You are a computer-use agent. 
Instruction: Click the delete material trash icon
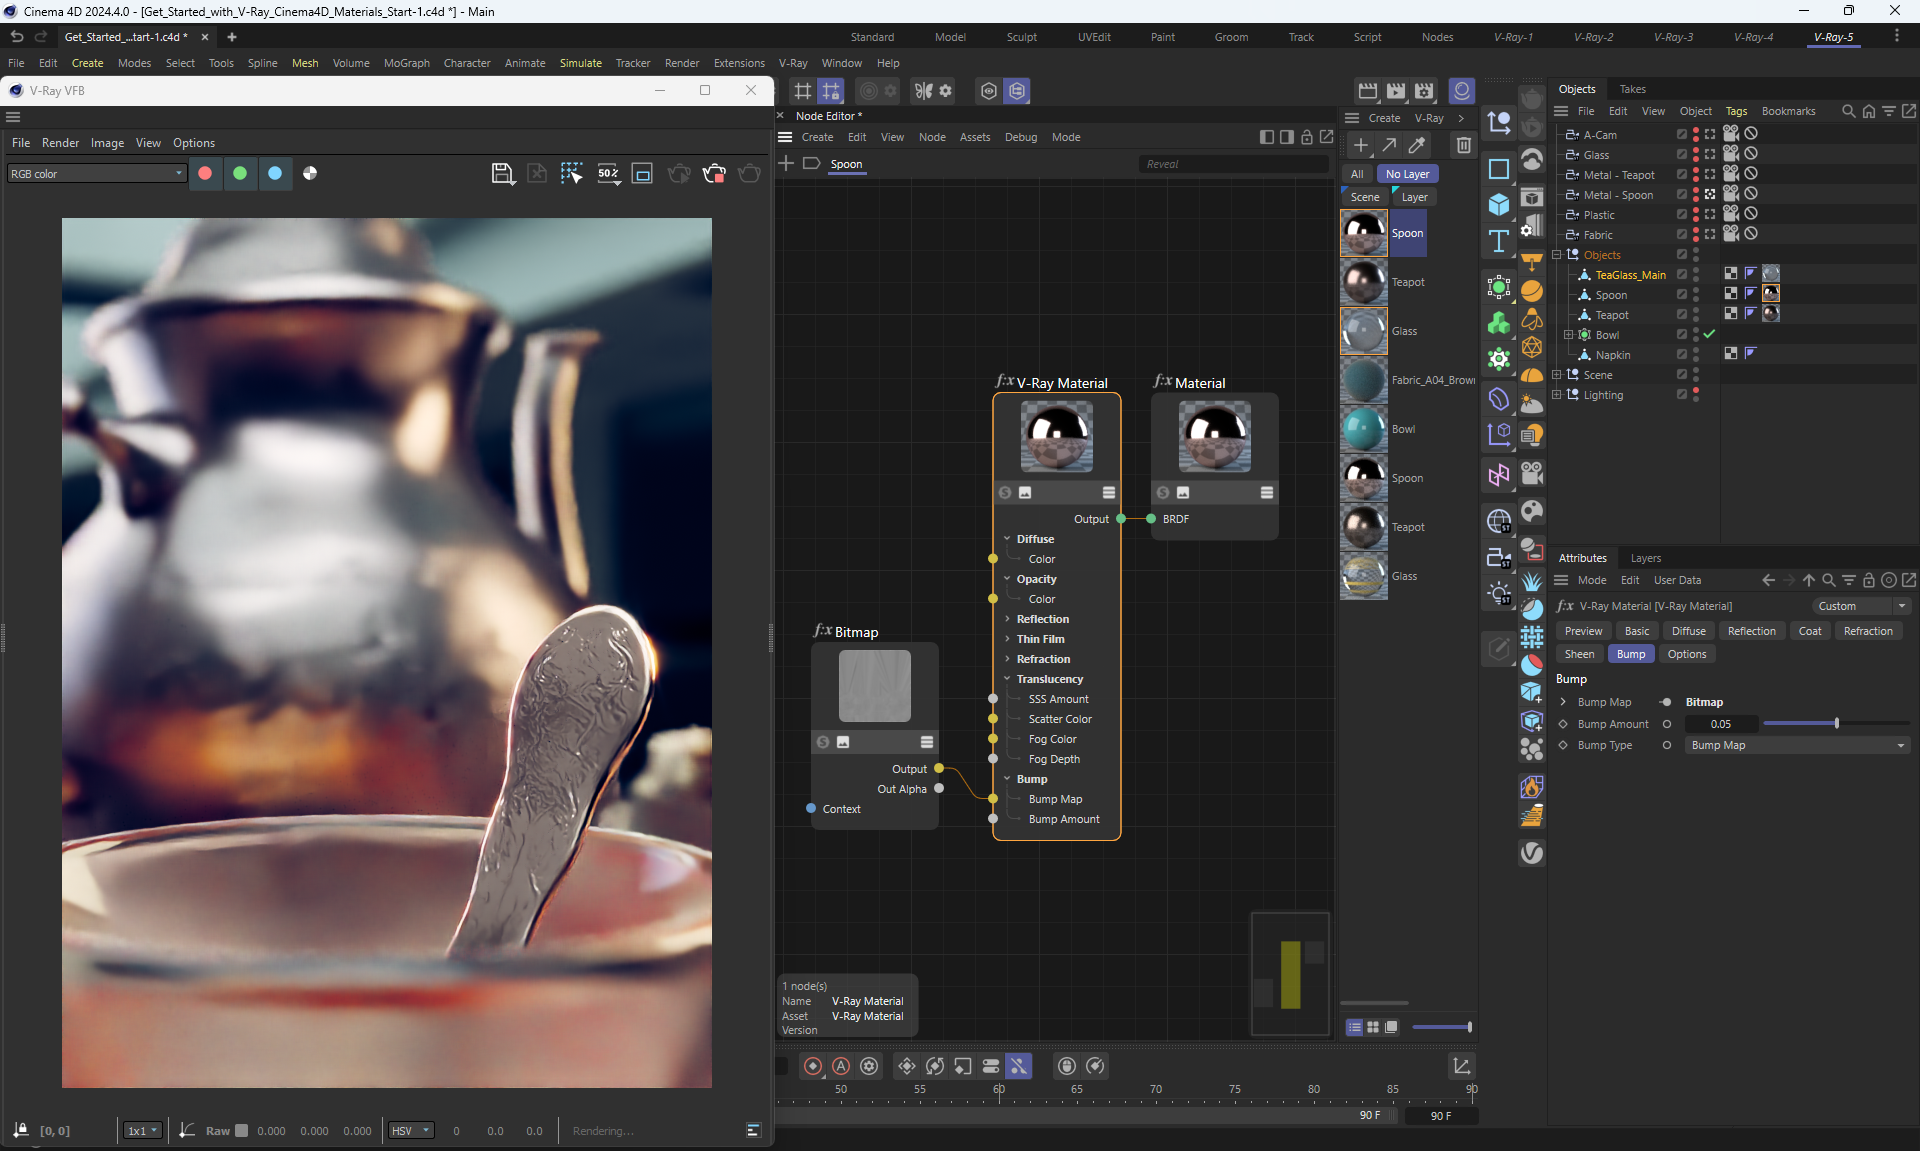(x=1463, y=146)
